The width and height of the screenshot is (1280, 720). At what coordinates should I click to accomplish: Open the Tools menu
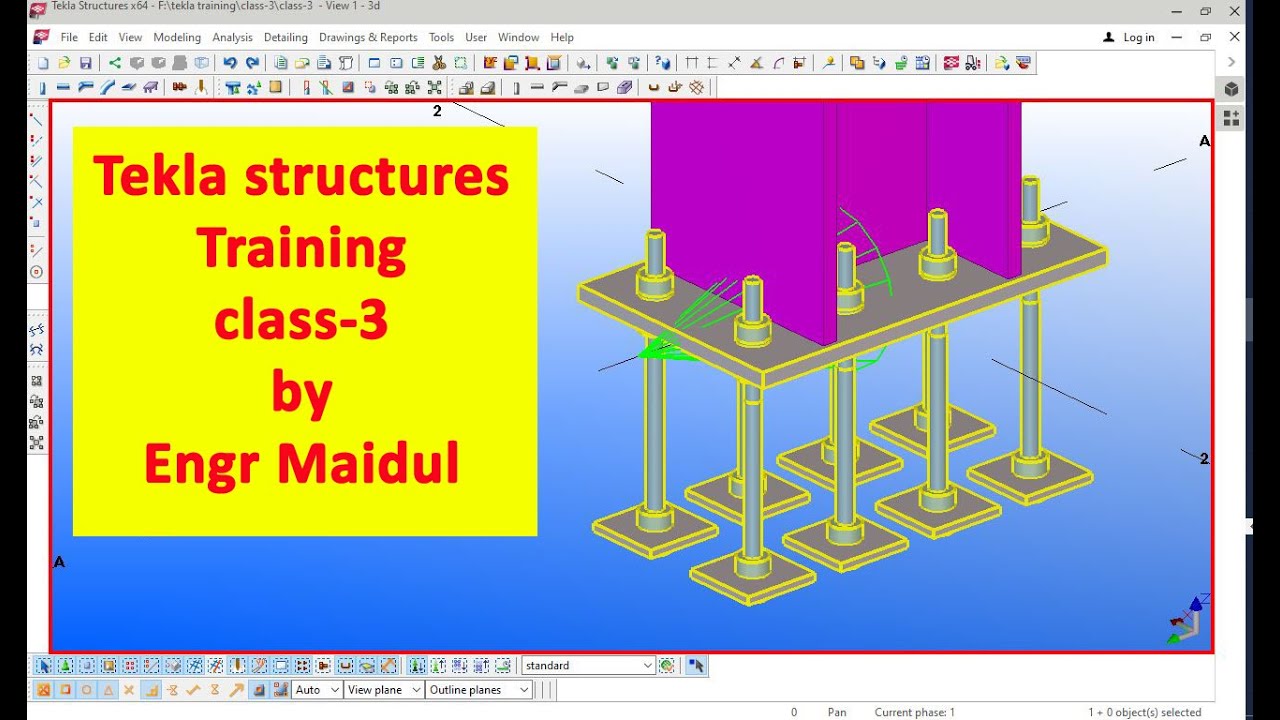(441, 37)
